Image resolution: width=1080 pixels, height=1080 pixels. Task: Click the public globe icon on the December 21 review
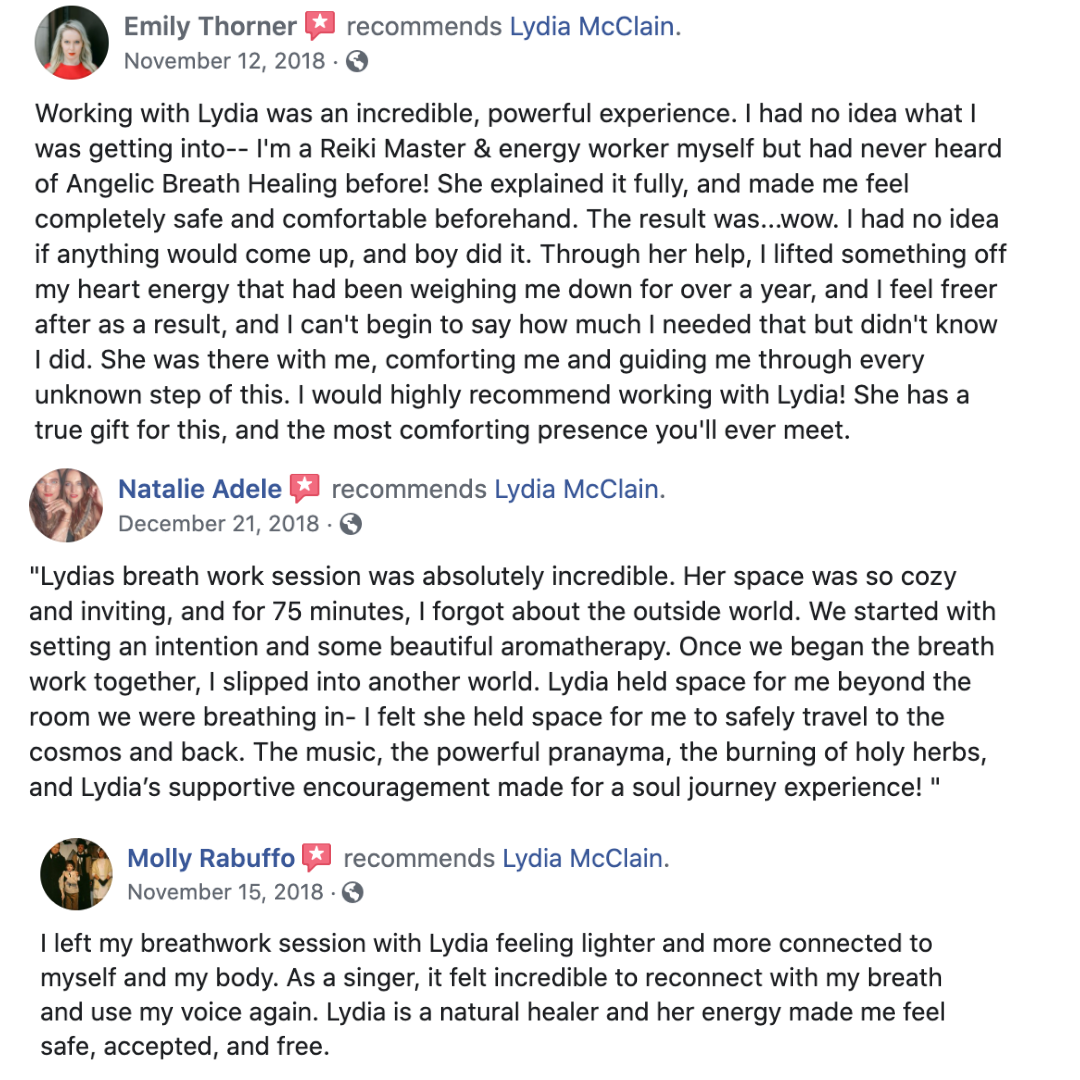coord(351,524)
